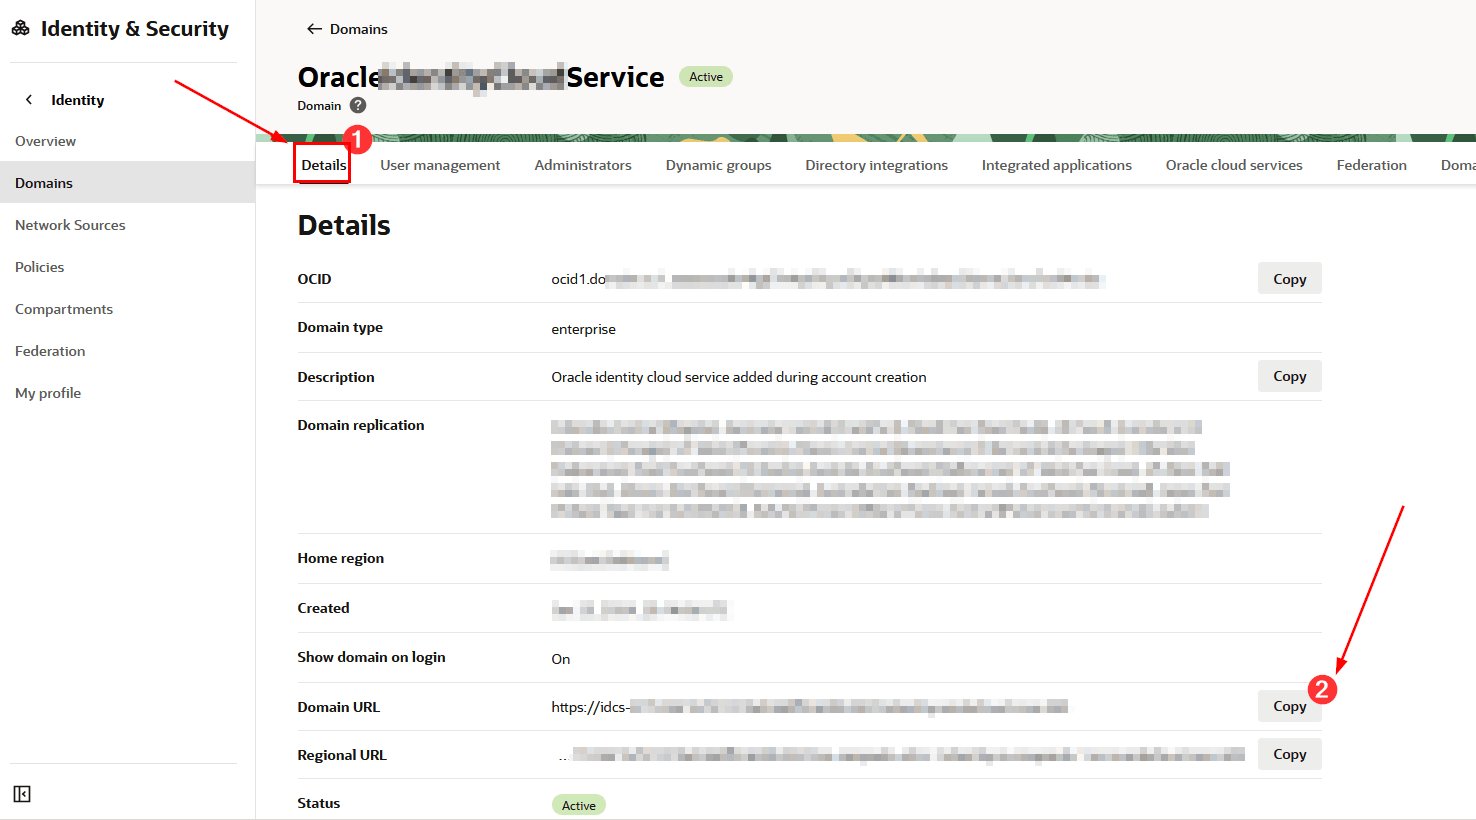Viewport: 1476px width, 820px height.
Task: Open the Oracle cloud services tab
Action: click(1234, 165)
